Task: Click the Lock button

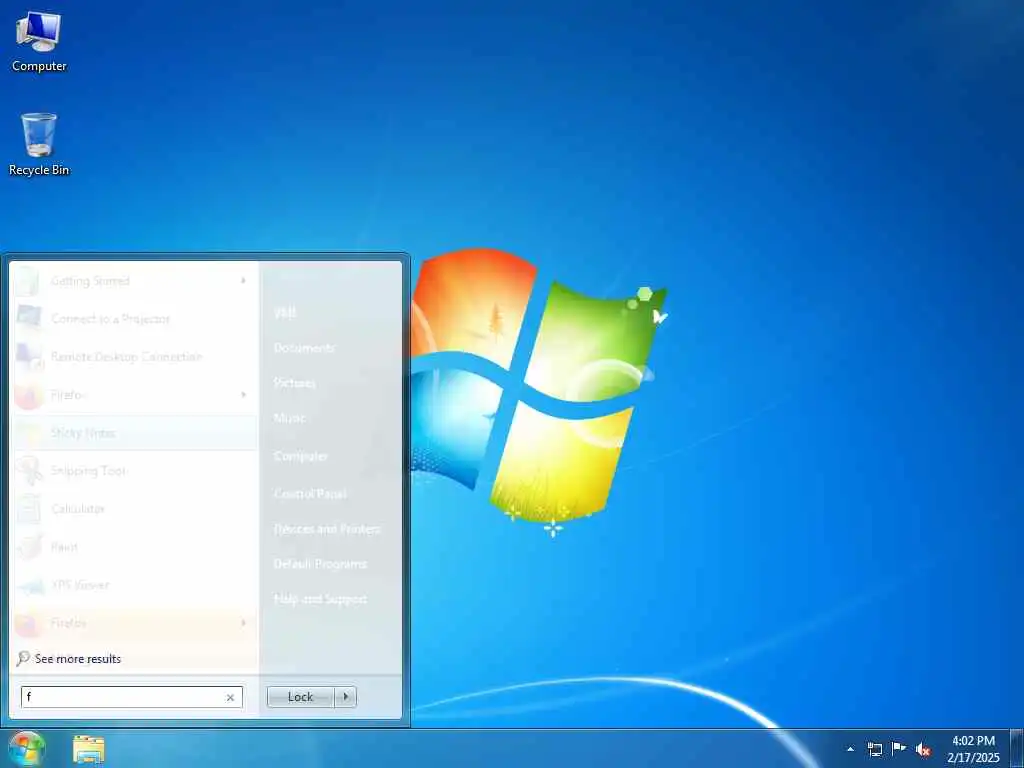Action: click(x=300, y=697)
